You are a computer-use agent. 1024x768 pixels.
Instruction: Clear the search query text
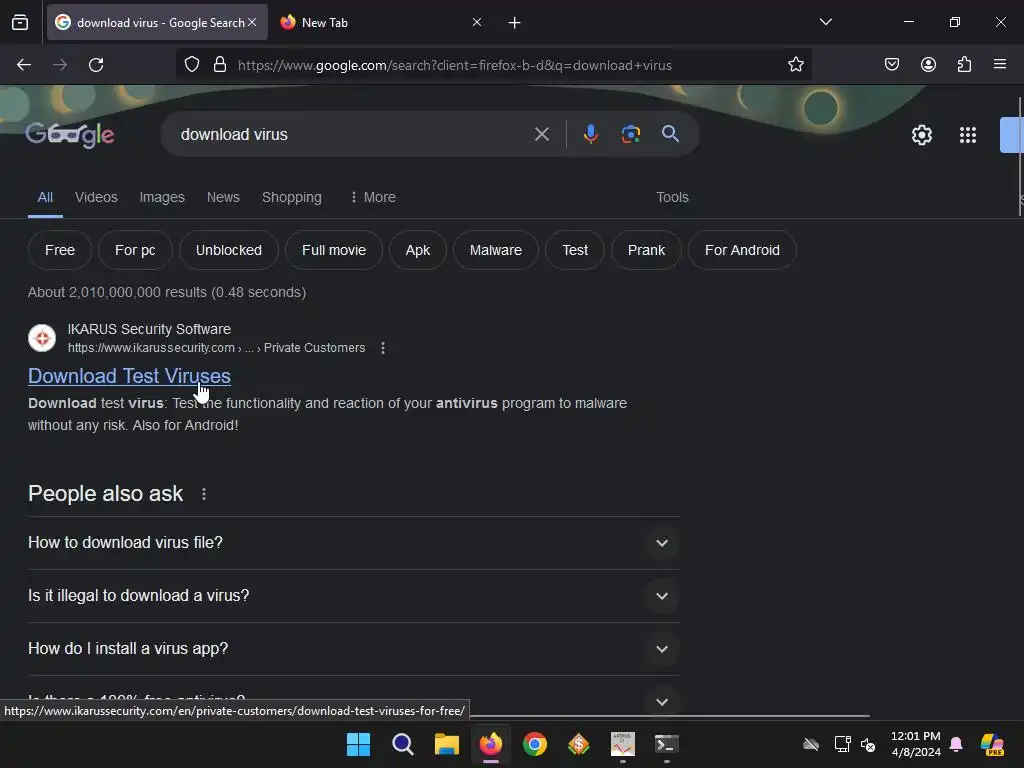point(541,135)
